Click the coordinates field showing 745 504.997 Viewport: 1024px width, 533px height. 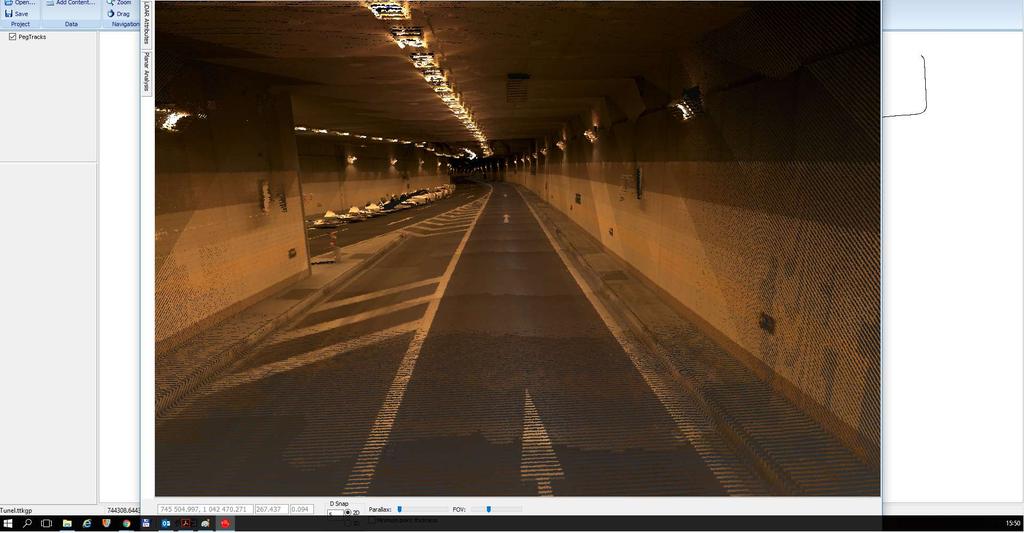(x=204, y=509)
